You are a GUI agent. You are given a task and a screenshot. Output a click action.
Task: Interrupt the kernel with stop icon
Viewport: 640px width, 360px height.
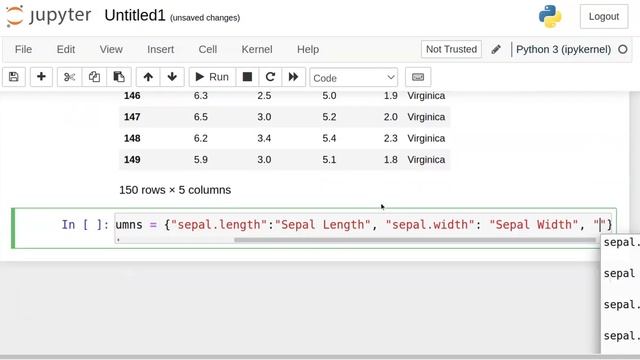[247, 77]
